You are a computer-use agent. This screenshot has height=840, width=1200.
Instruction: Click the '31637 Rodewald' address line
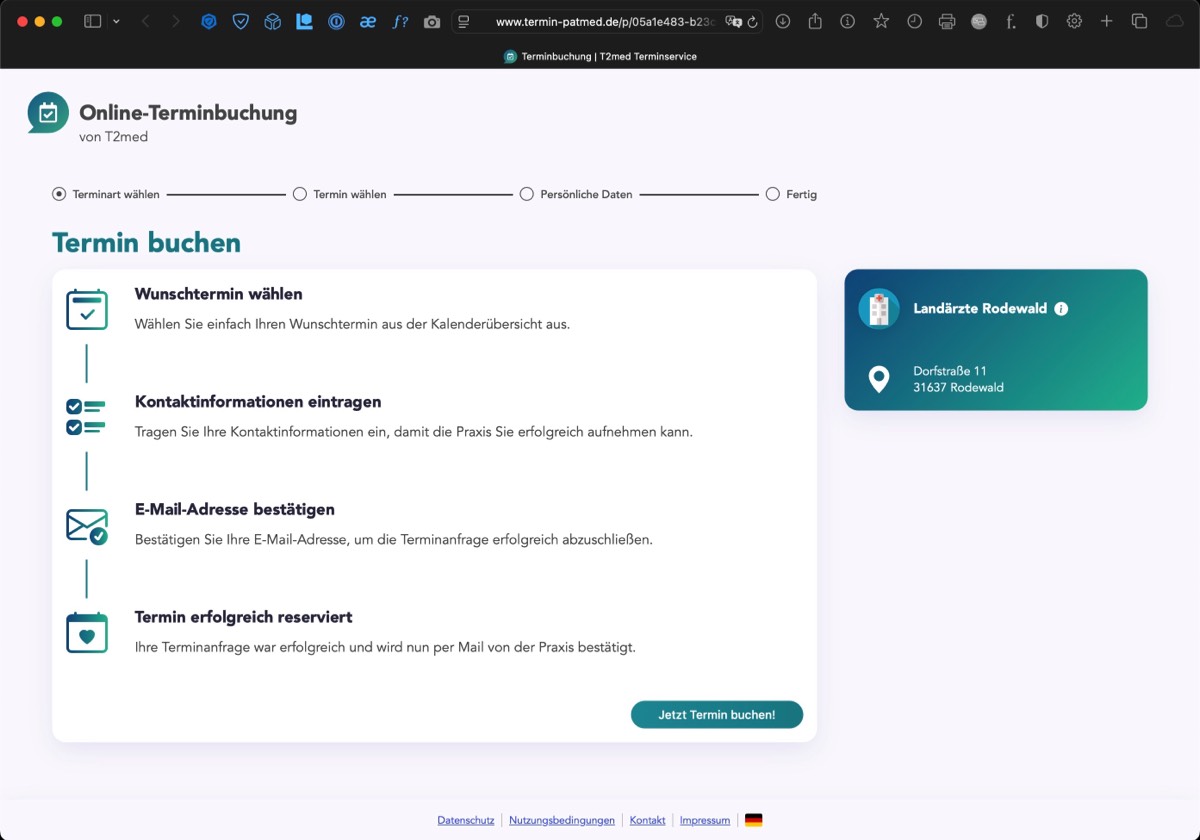958,387
